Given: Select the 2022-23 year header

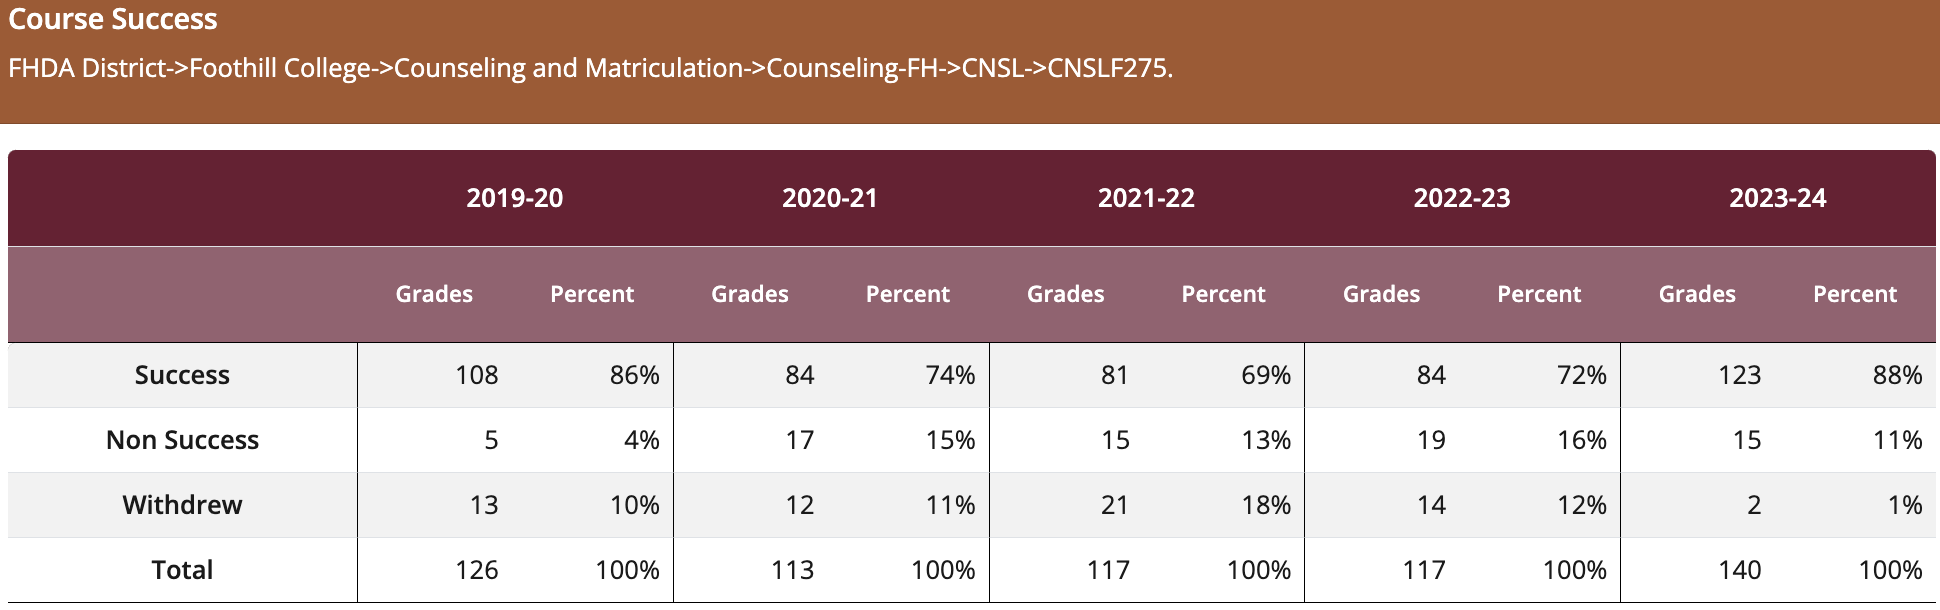Looking at the screenshot, I should click(x=1462, y=198).
